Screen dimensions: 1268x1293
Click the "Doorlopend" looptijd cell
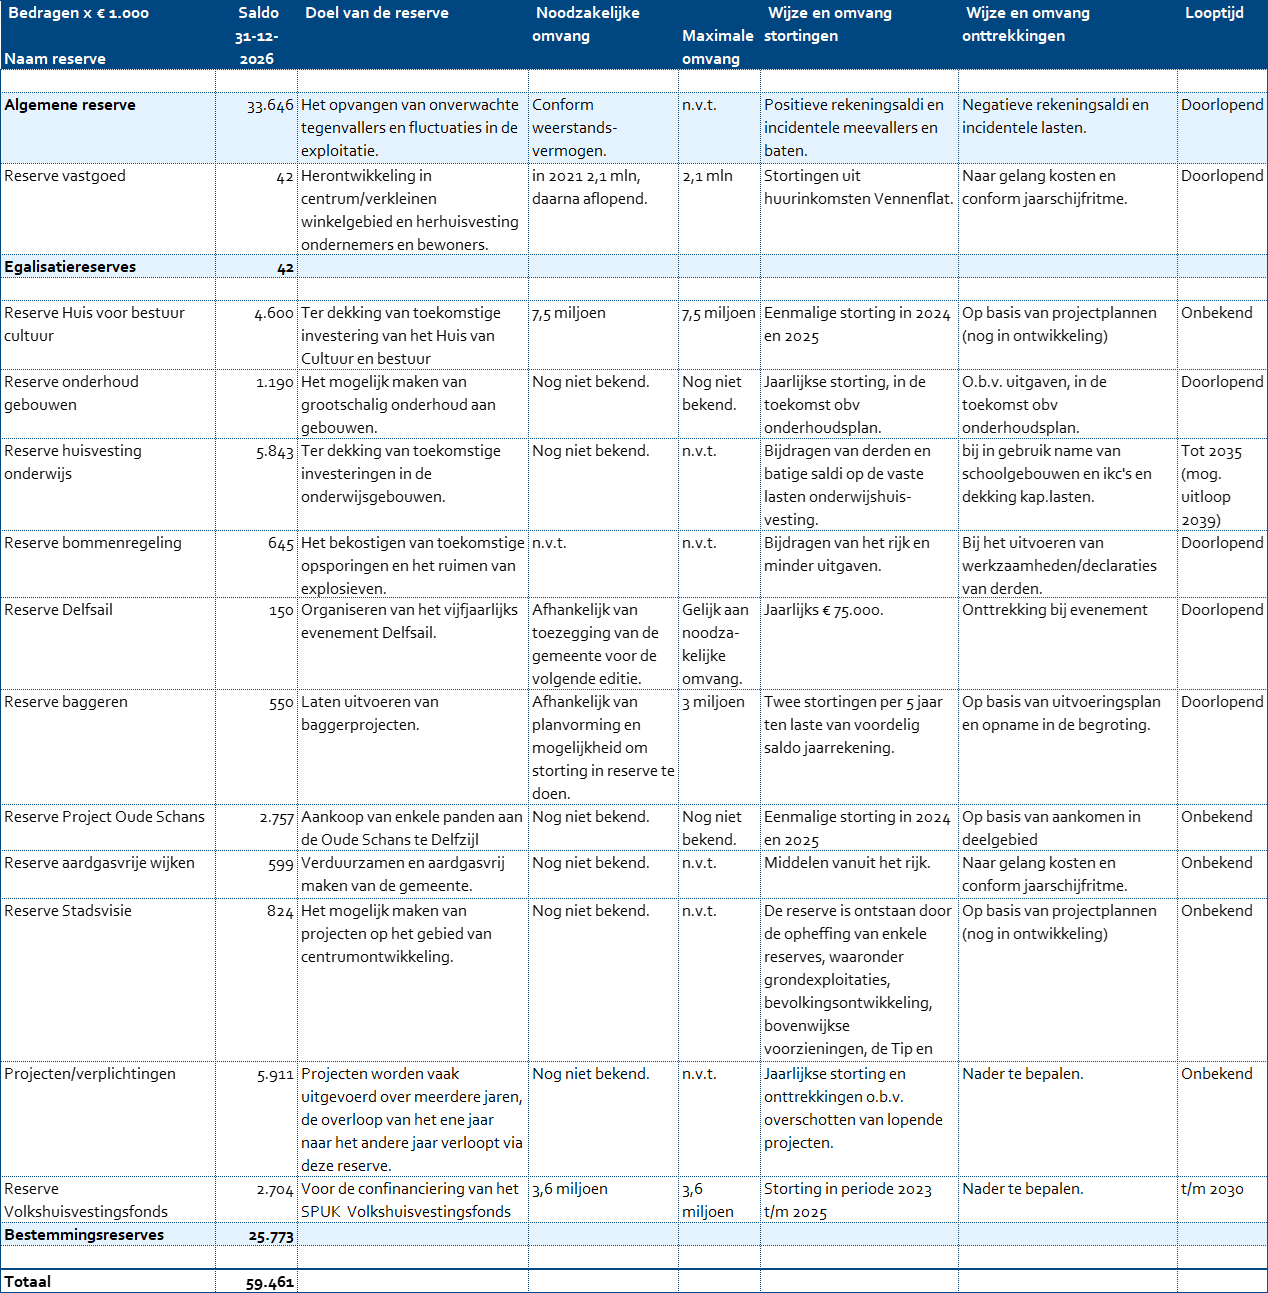point(1222,105)
